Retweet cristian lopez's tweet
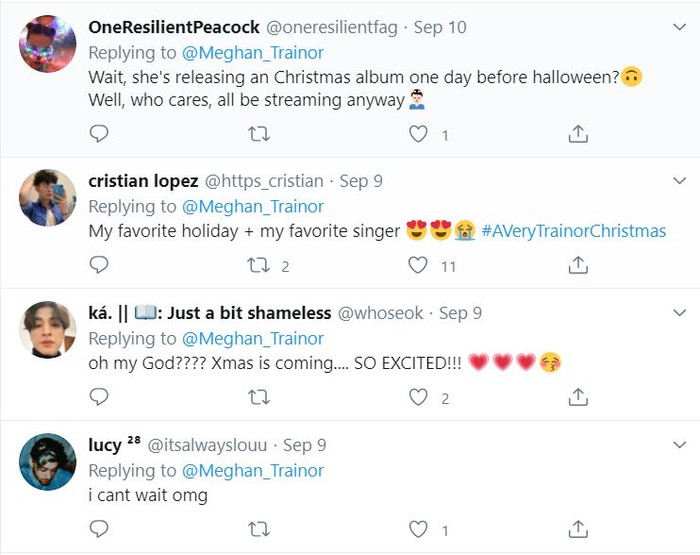 258,265
